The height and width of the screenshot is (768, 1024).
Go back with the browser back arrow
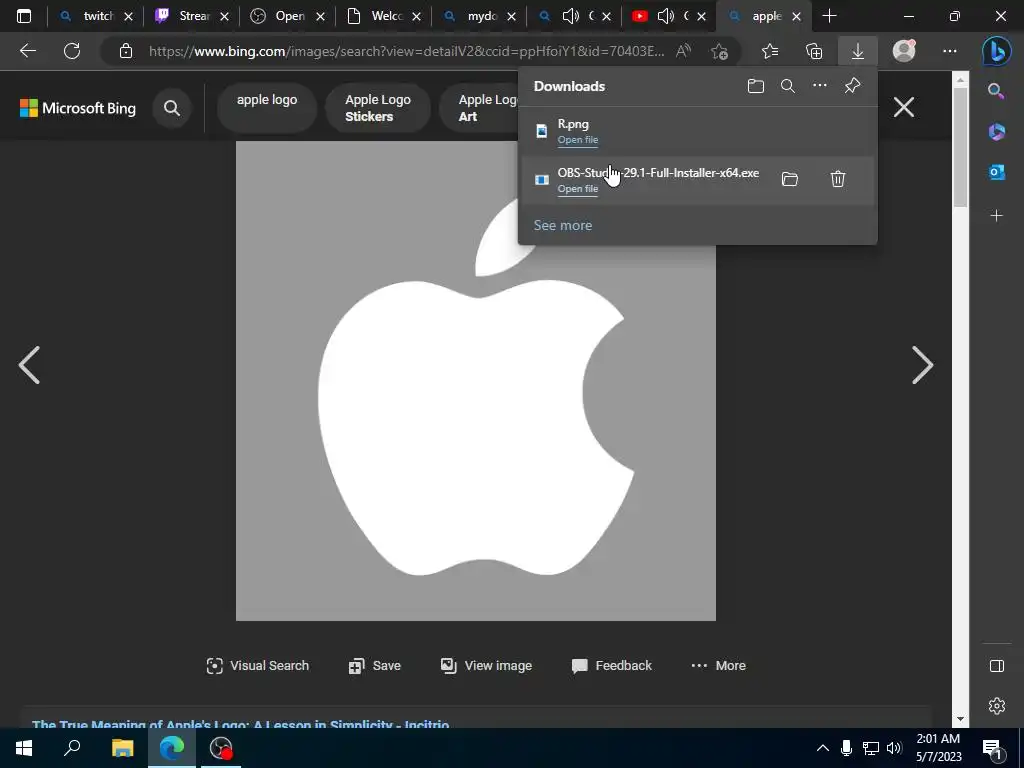click(27, 51)
